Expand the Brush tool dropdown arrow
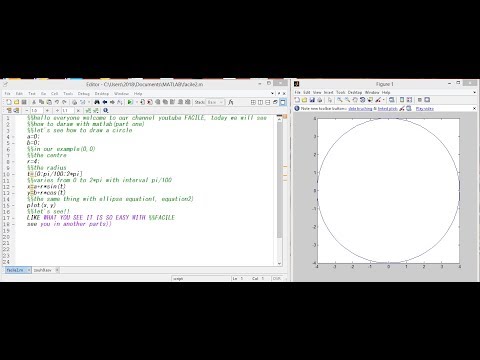The height and width of the screenshot is (360, 480). point(384,100)
